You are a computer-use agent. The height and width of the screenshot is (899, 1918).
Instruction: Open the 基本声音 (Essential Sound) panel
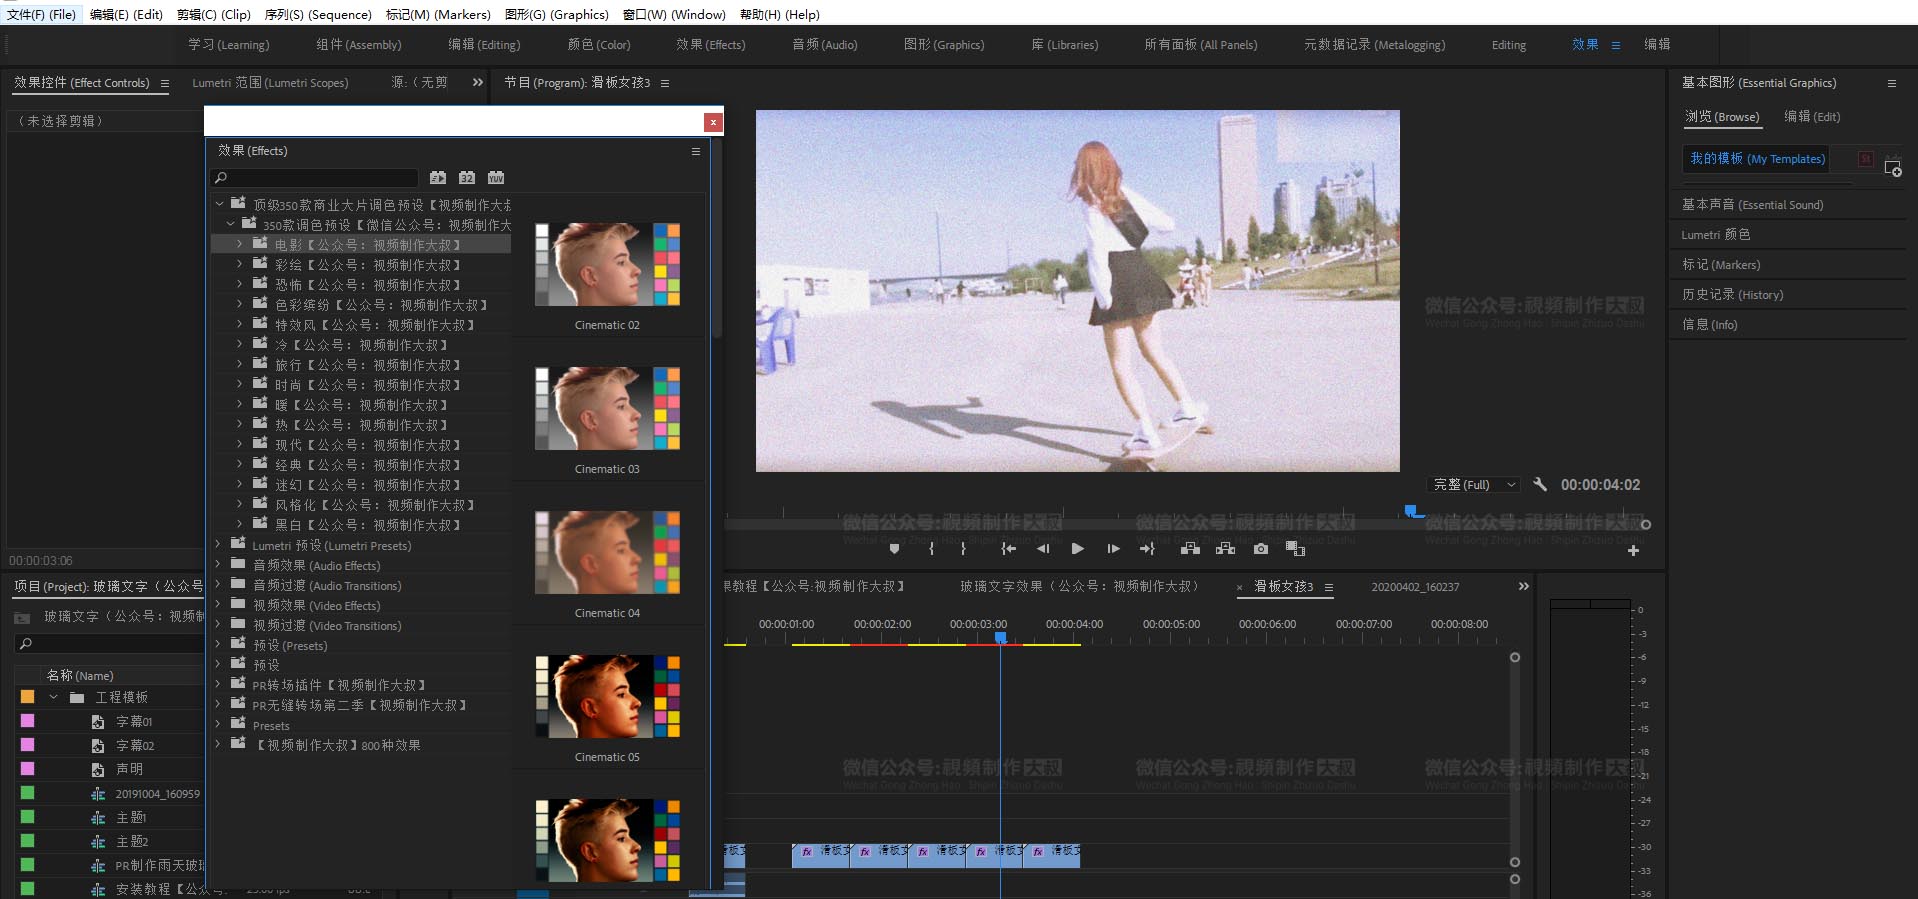click(1752, 205)
